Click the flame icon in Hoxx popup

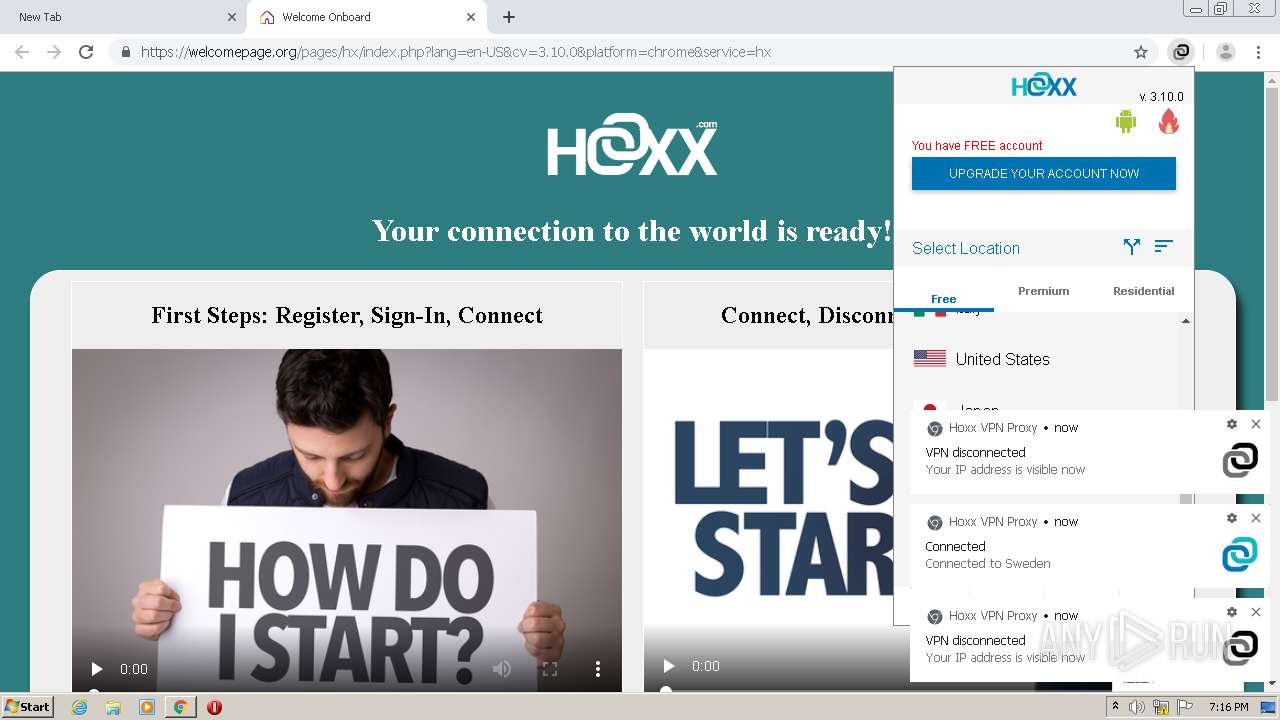1168,122
